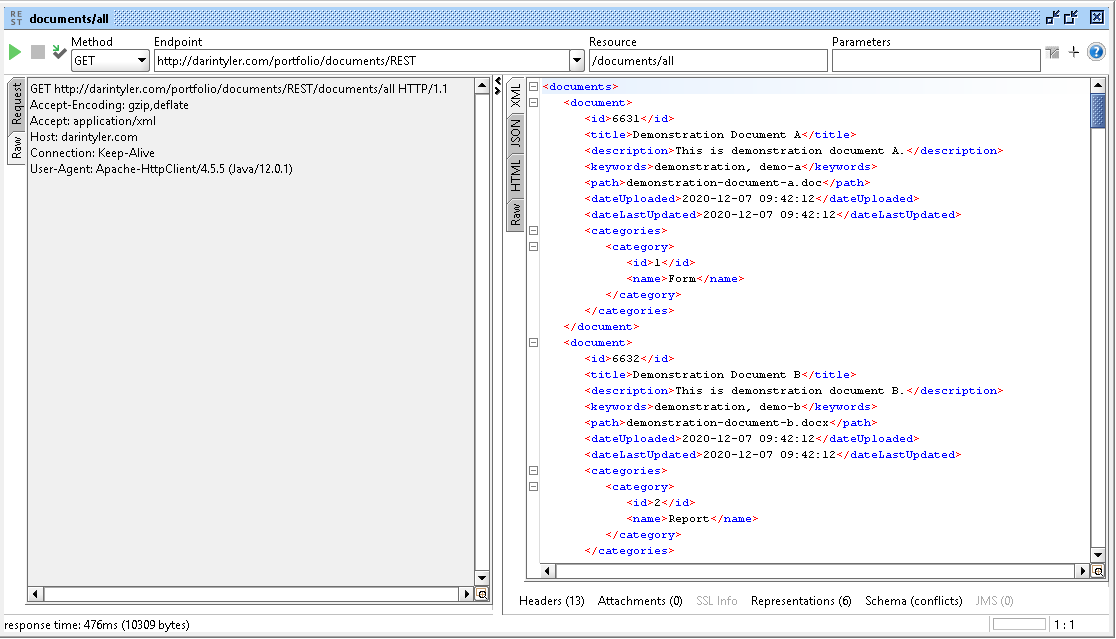
Task: Click the response pane scroll down arrow
Action: coord(1098,555)
